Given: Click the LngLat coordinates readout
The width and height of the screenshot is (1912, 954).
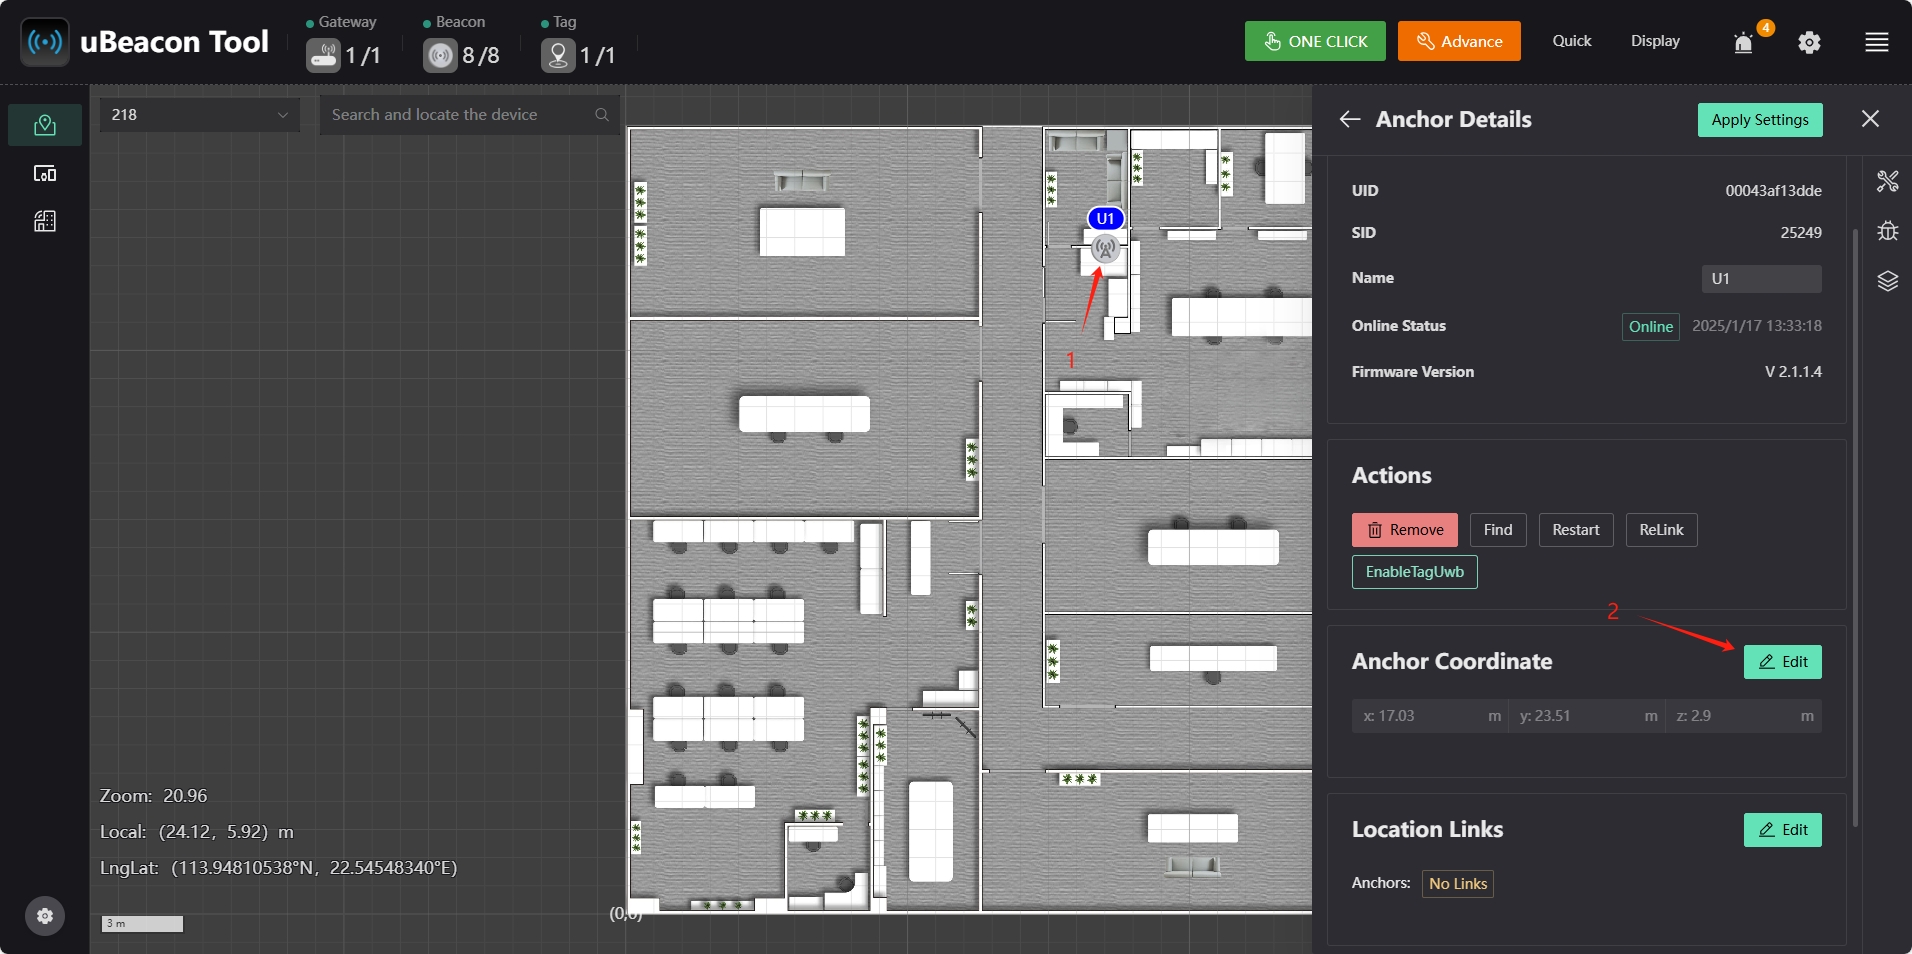Looking at the screenshot, I should [x=278, y=868].
